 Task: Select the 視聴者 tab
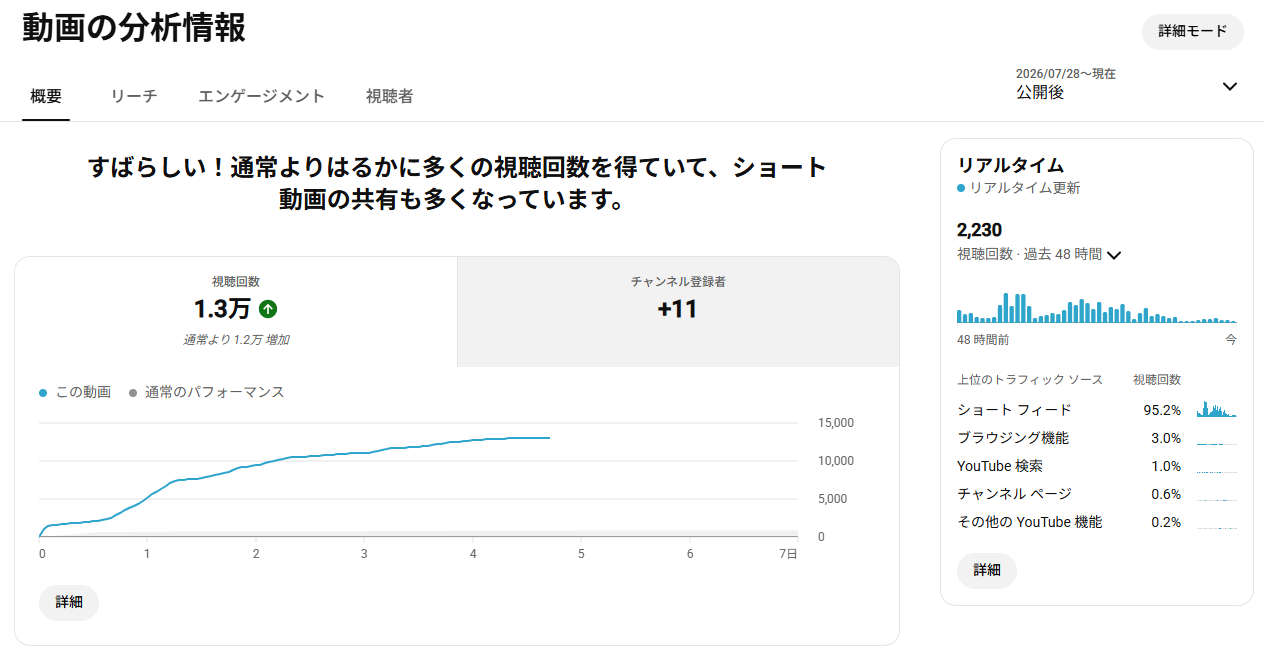pyautogui.click(x=390, y=97)
